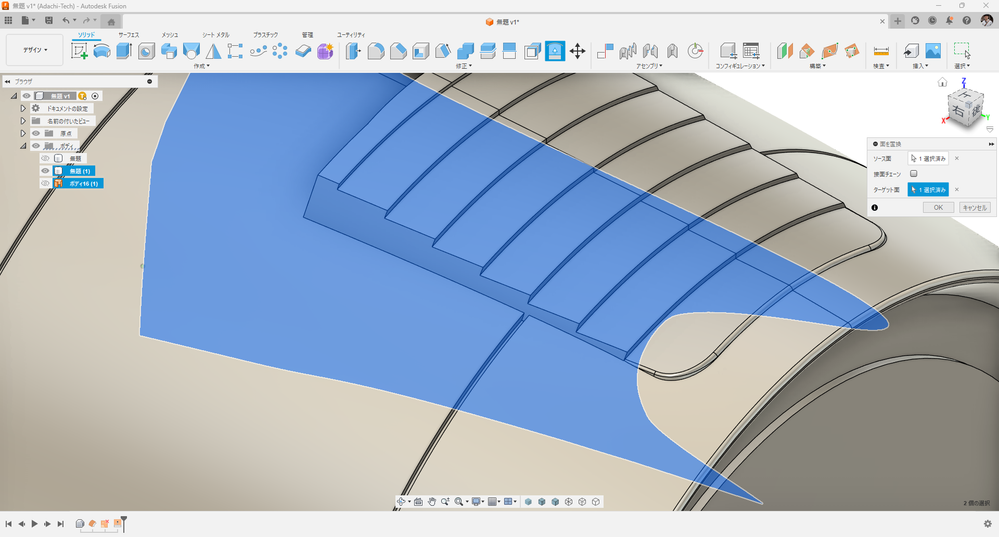Hide the 無題 (1) body

click(x=45, y=171)
